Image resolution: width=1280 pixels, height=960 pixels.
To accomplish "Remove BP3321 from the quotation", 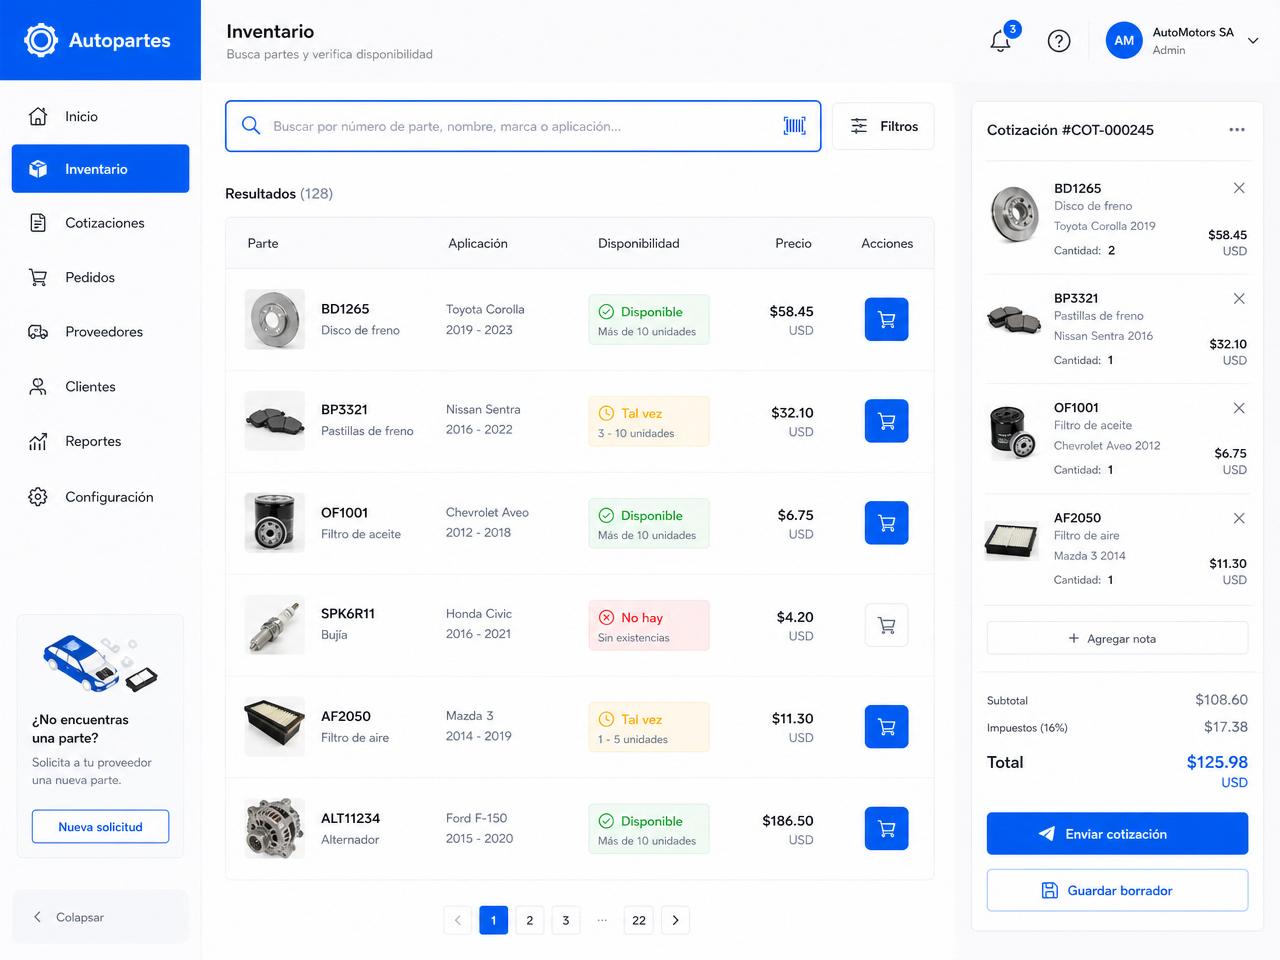I will tap(1239, 298).
